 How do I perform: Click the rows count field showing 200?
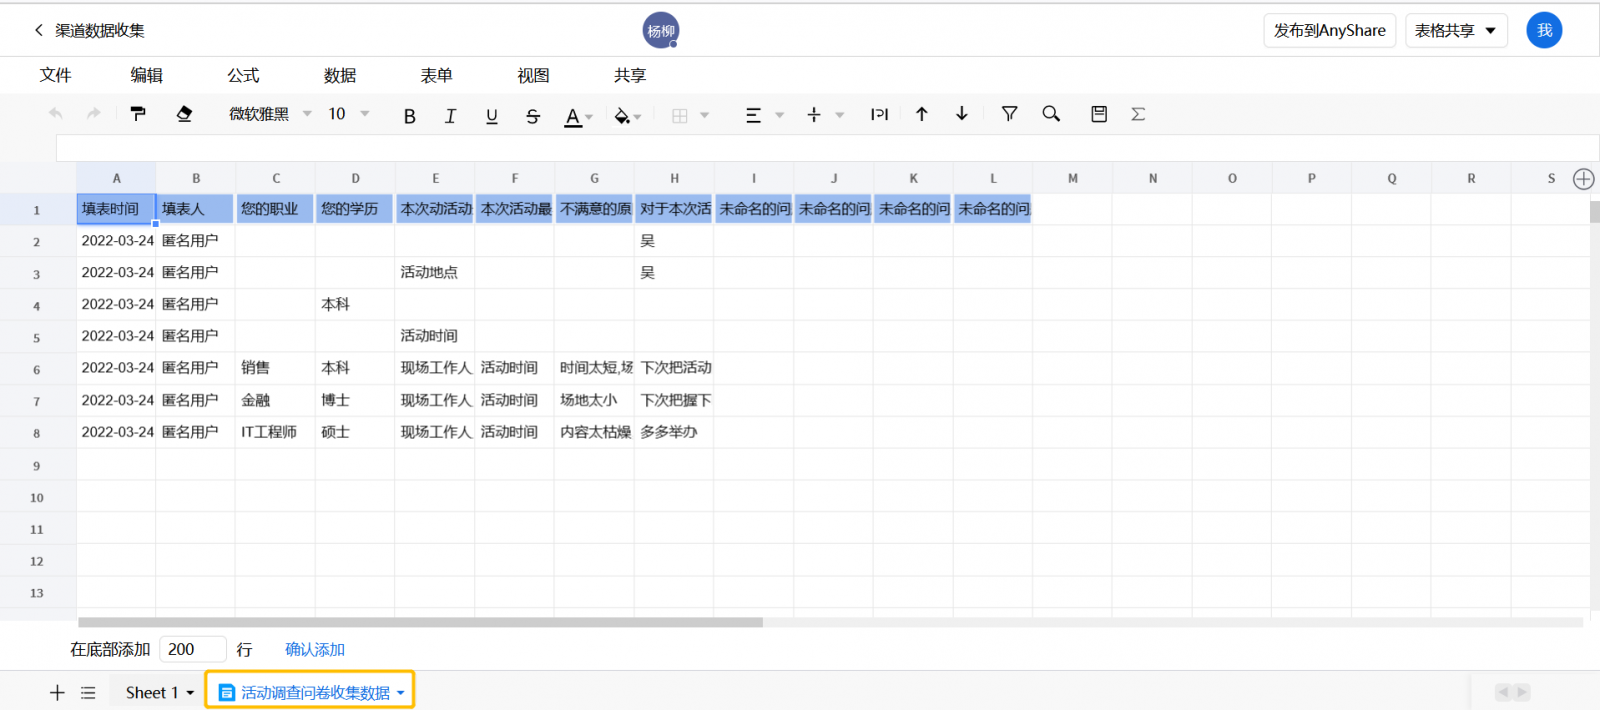pos(193,650)
